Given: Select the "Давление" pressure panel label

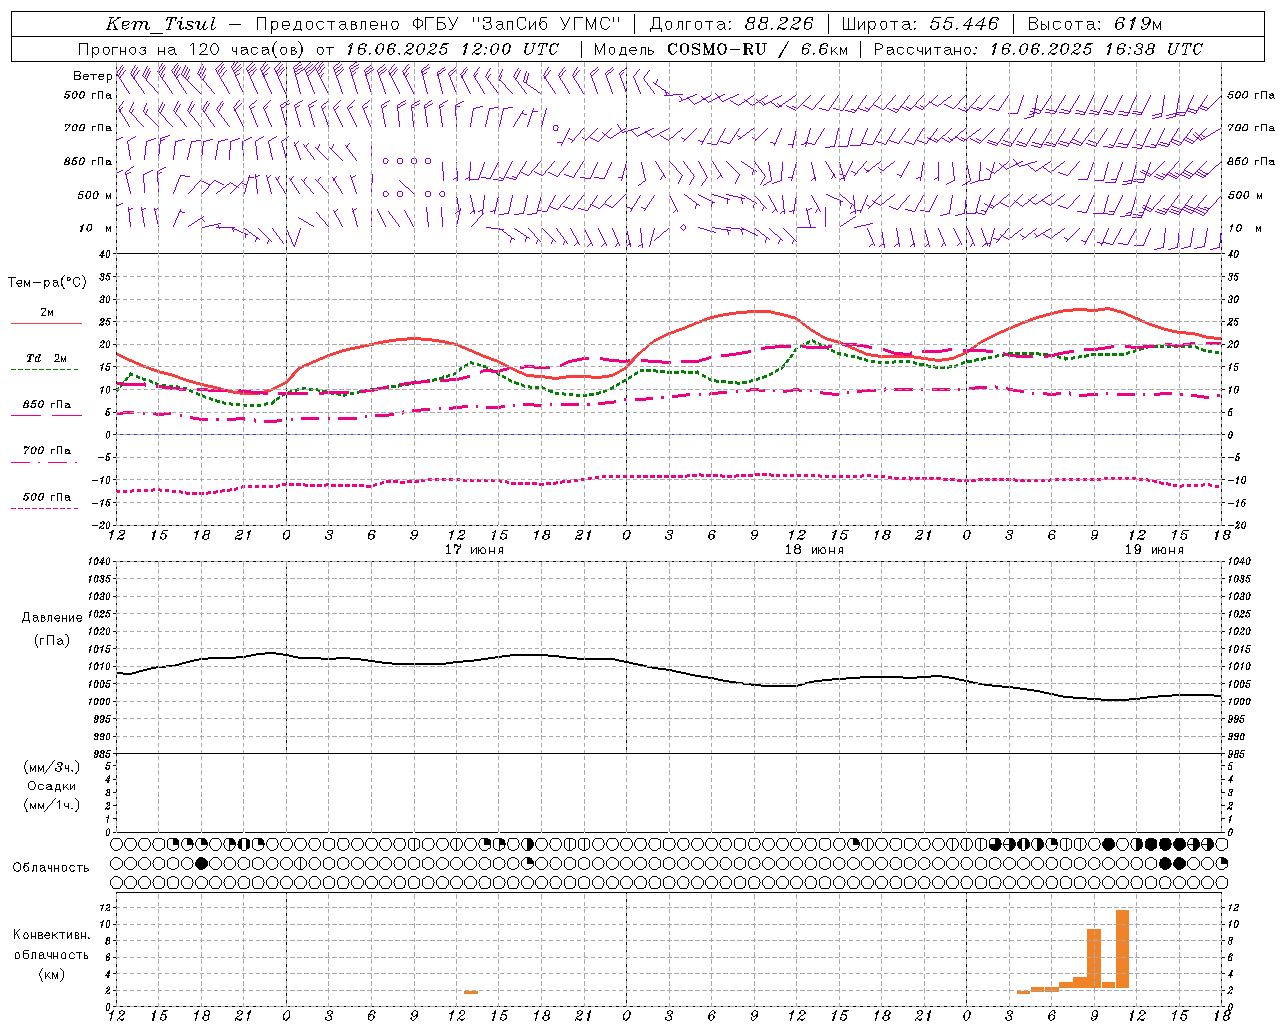Looking at the screenshot, I should [x=52, y=618].
